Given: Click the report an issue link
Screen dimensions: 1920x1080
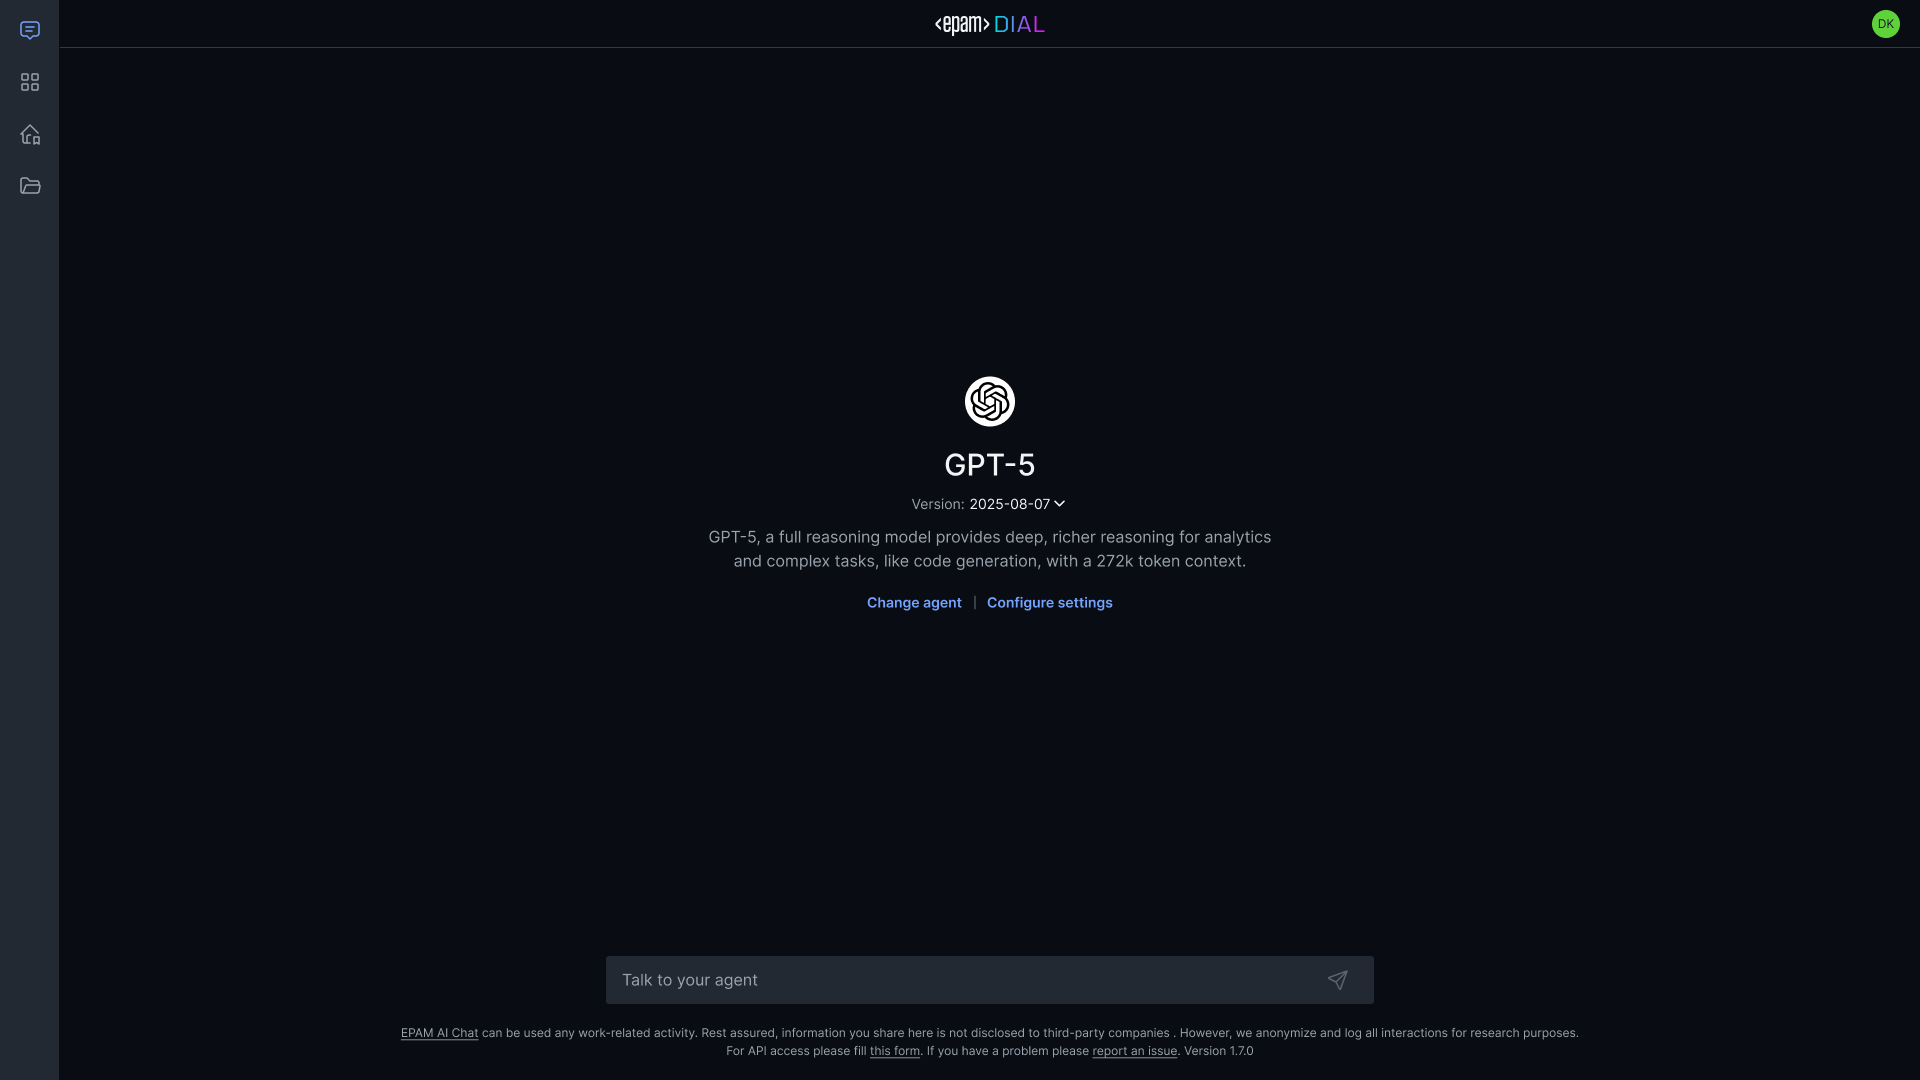Looking at the screenshot, I should click(x=1134, y=1051).
